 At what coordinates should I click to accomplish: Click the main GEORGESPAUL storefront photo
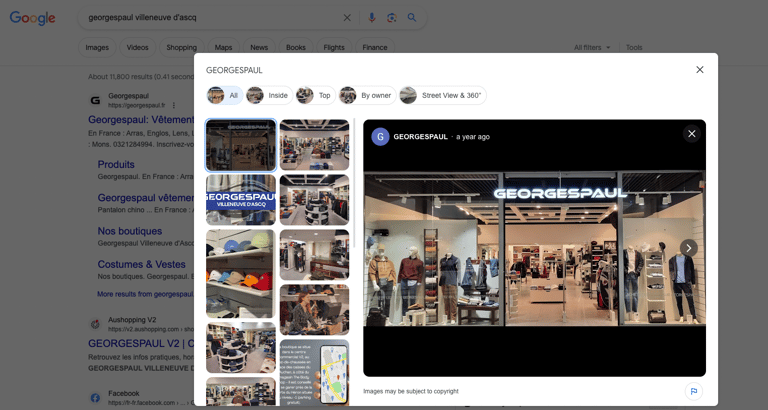[534, 248]
